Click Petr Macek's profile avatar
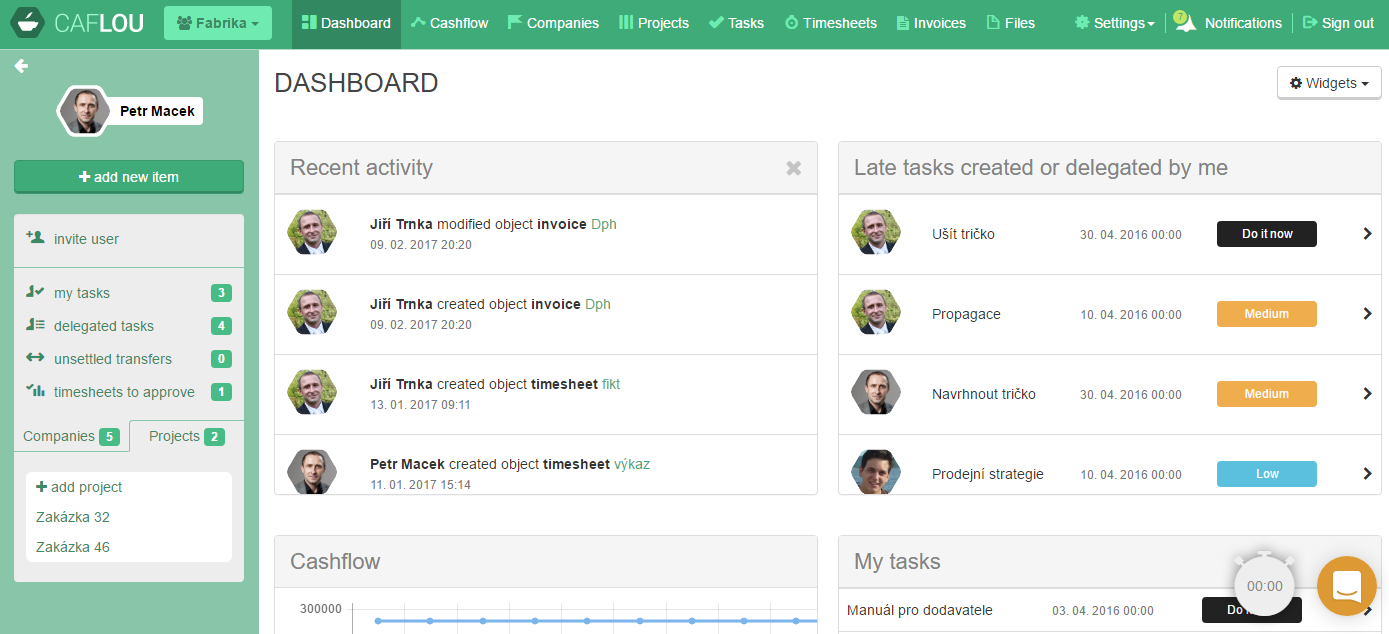The width and height of the screenshot is (1389, 634). pos(84,111)
